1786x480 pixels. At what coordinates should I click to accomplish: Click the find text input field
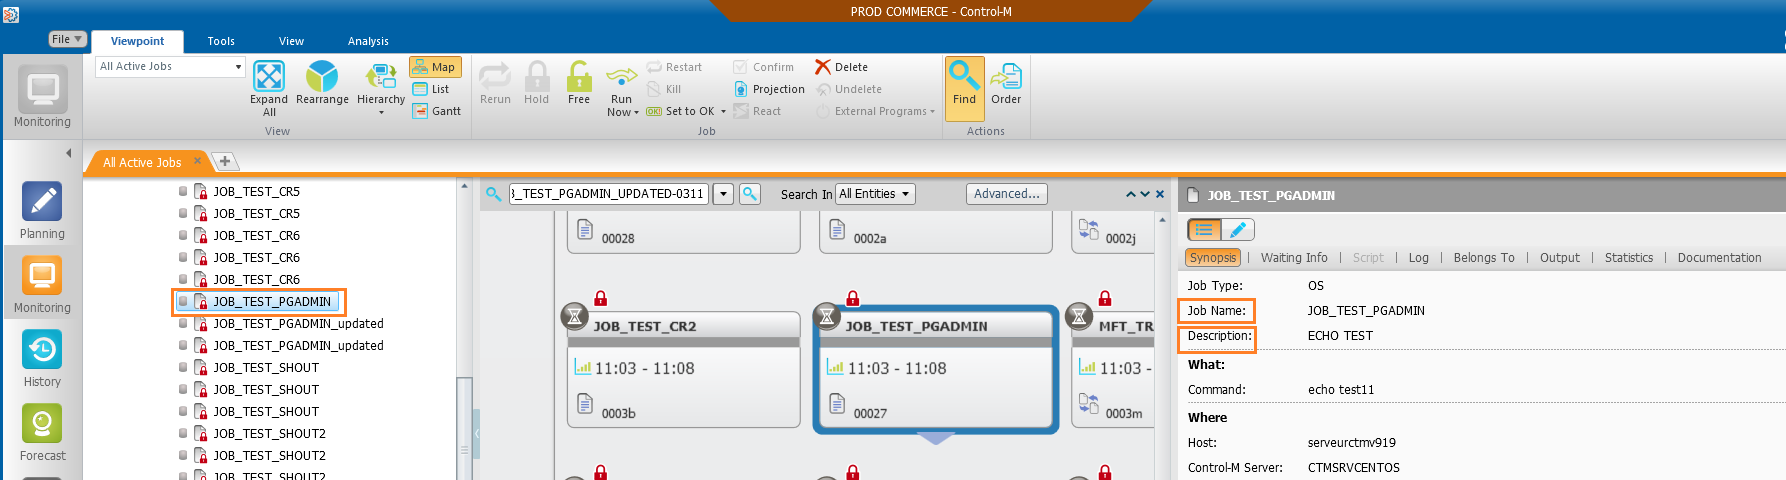coord(609,194)
